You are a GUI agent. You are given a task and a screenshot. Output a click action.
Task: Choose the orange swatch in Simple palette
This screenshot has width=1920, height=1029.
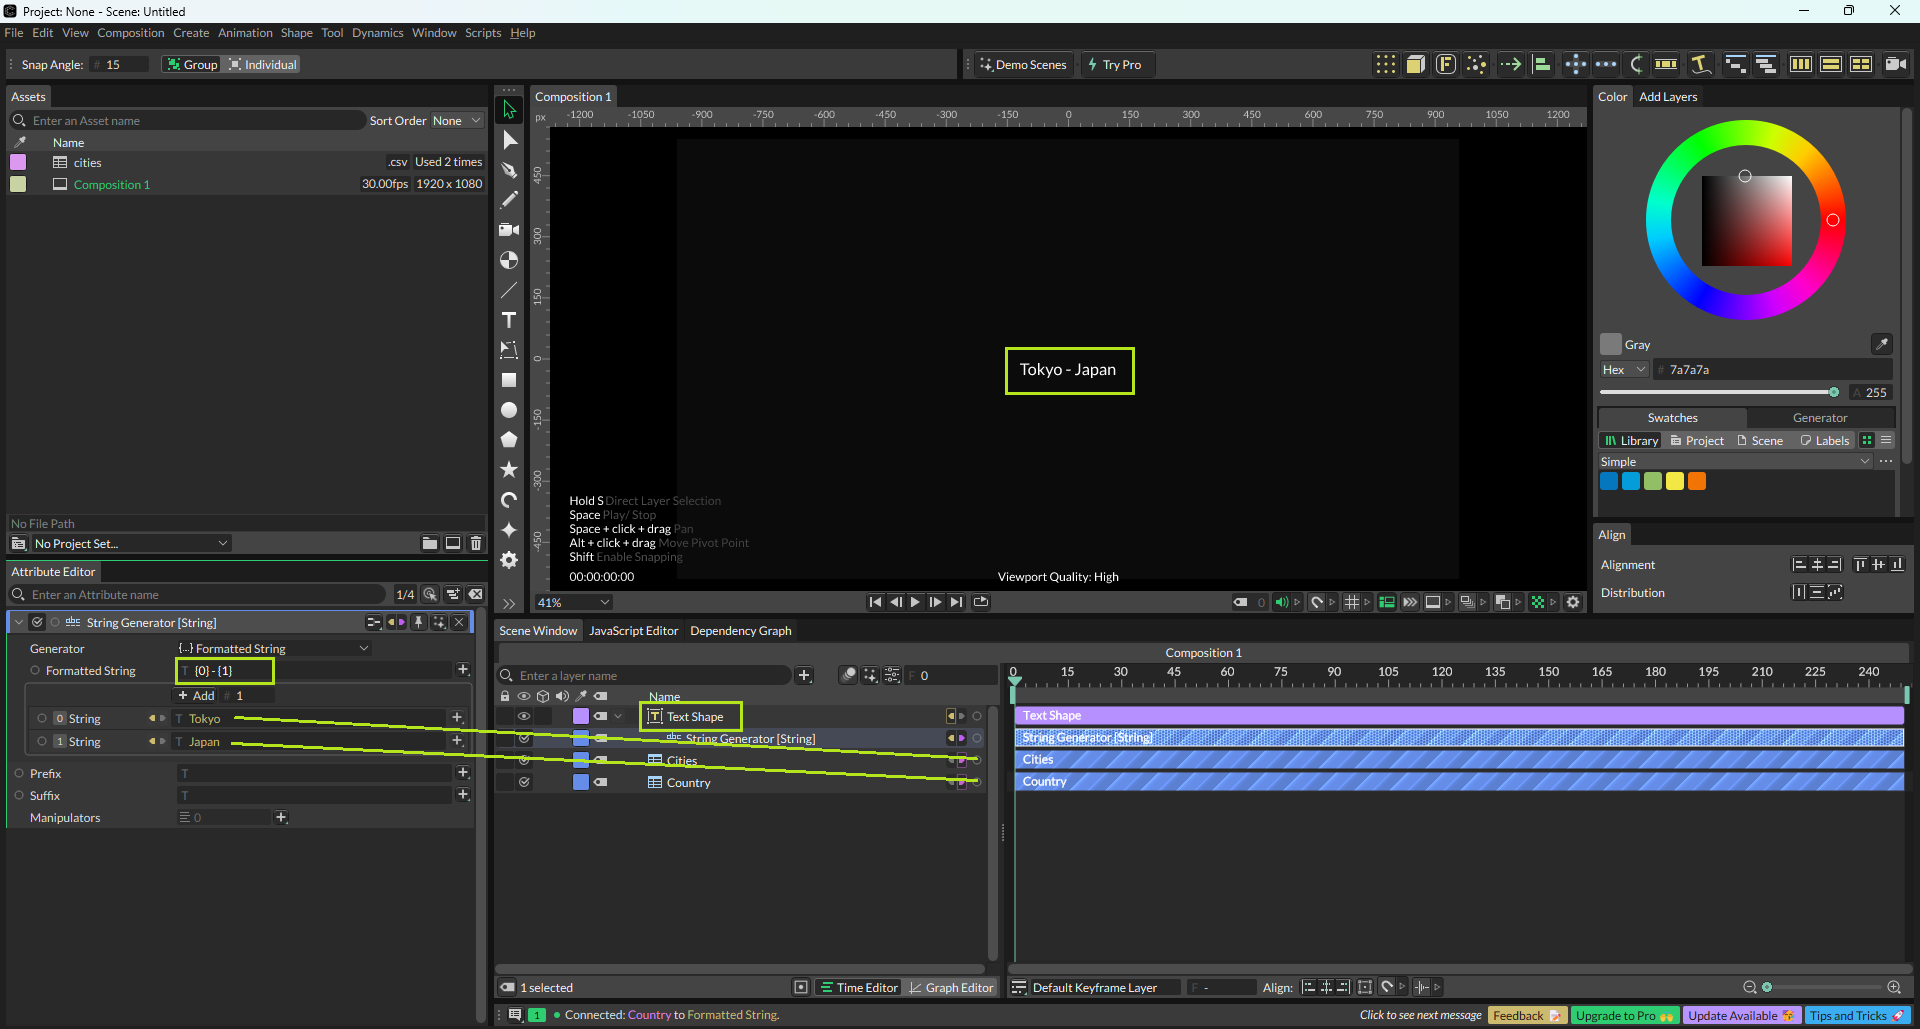[1697, 481]
